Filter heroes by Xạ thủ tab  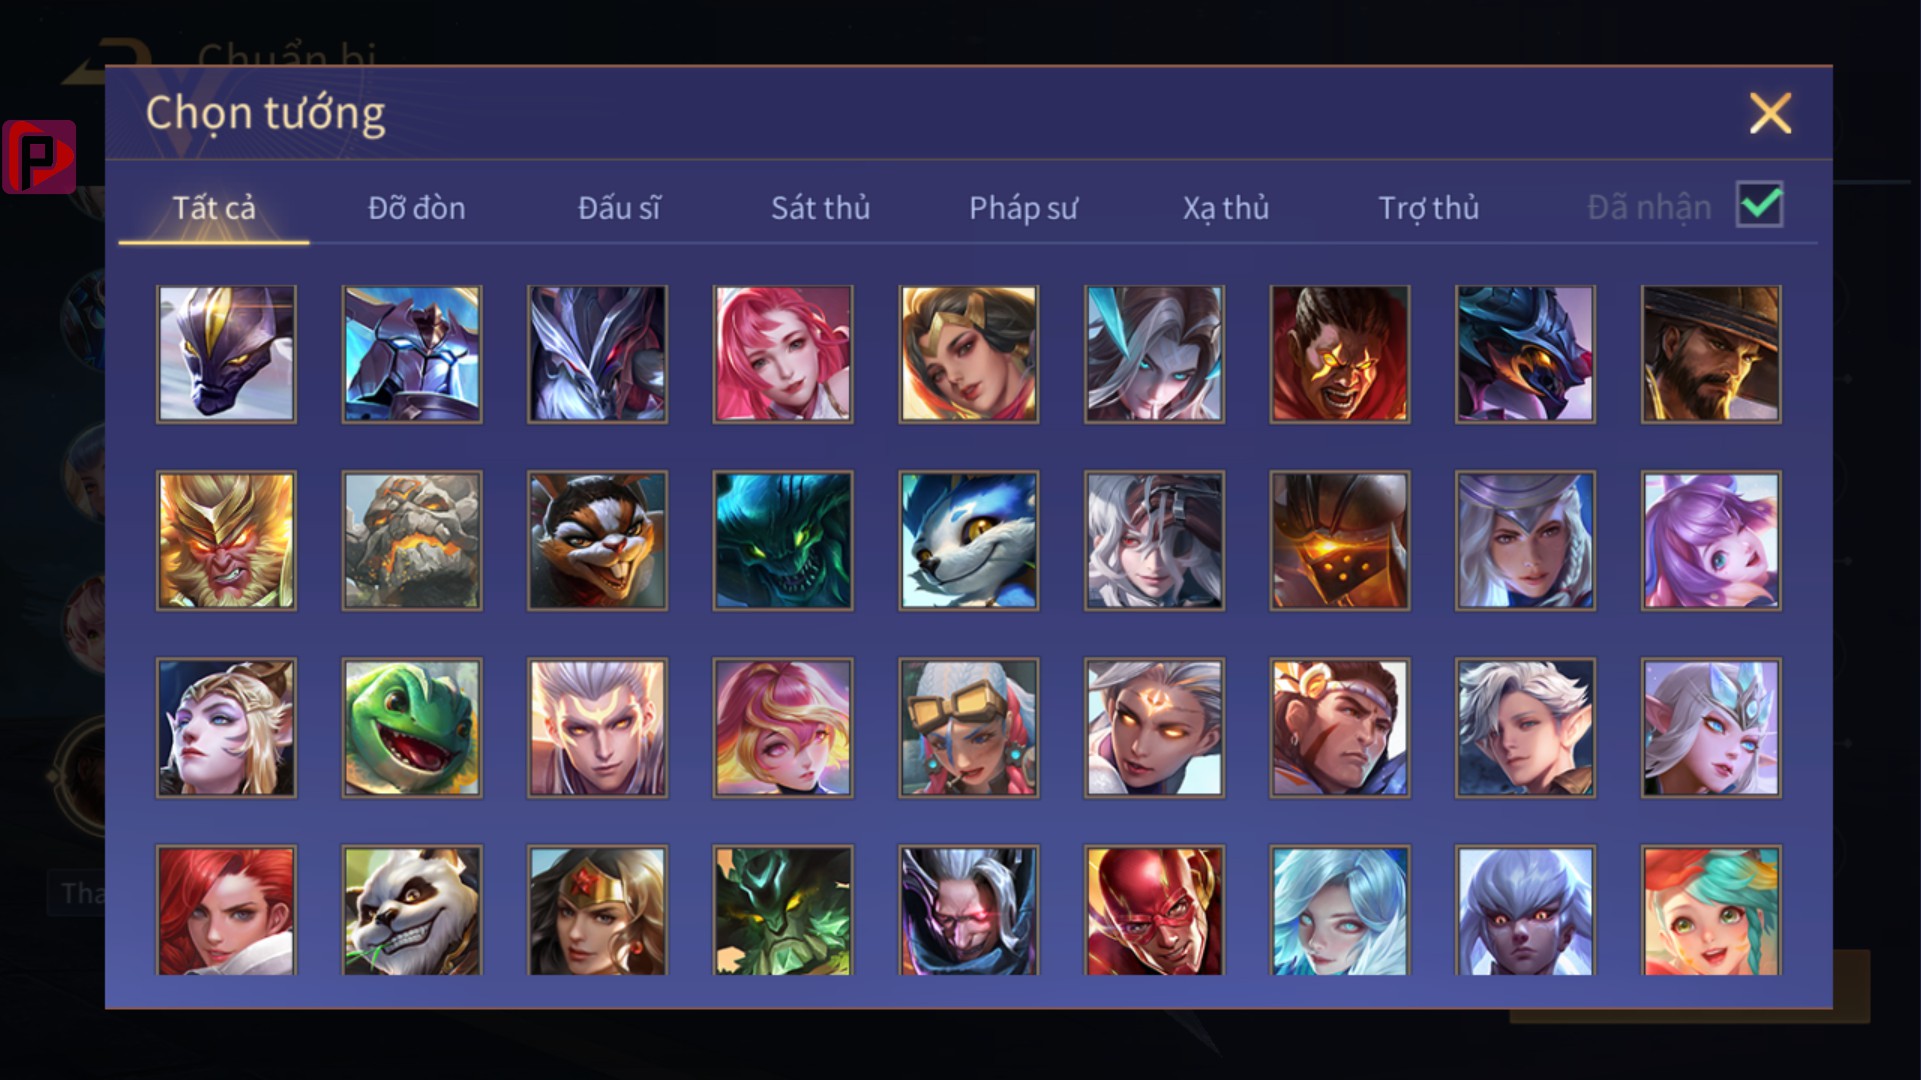1226,208
